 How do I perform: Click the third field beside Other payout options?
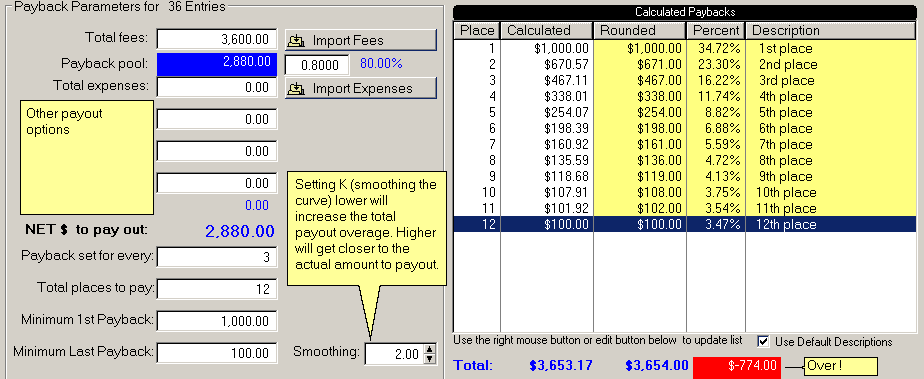(216, 183)
